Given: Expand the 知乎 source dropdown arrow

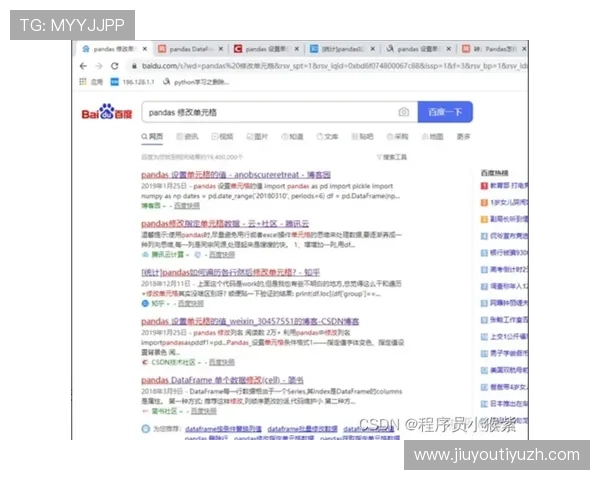Looking at the screenshot, I should click(168, 304).
